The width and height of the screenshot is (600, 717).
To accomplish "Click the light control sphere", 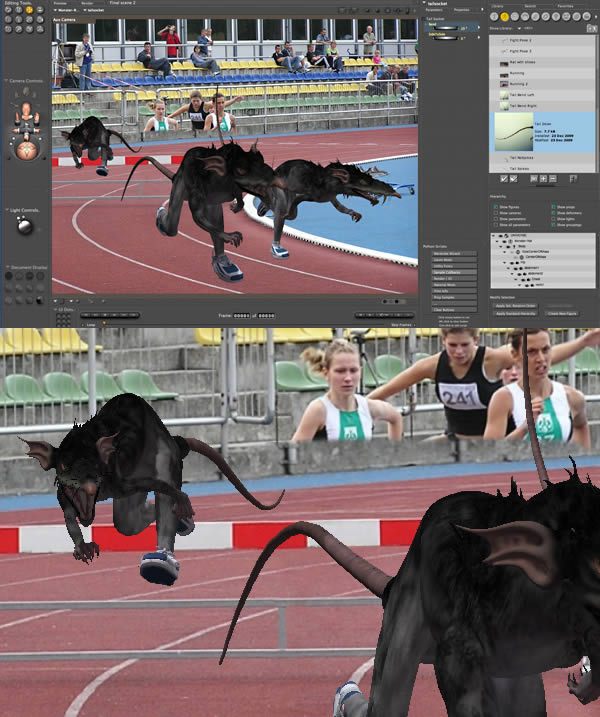I will coord(24,226).
